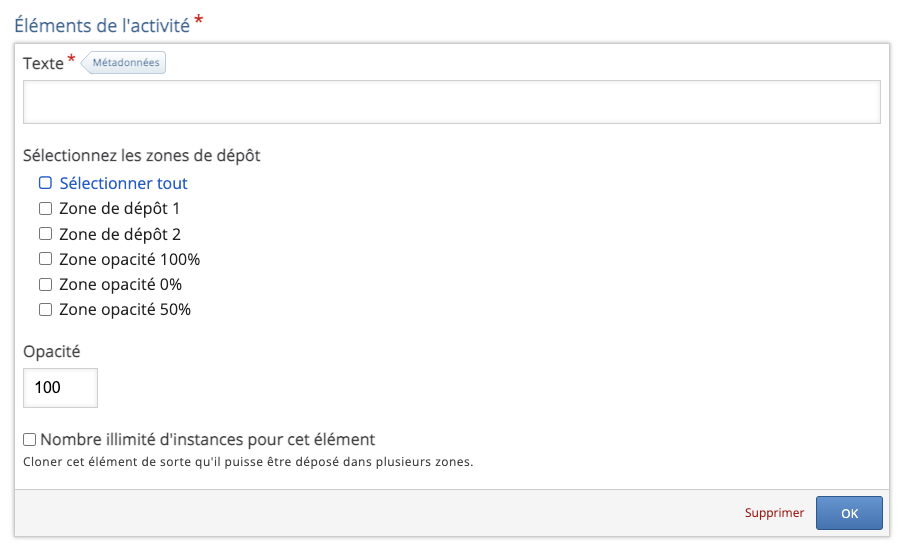
Task: Enable the Zone de dépôt 1 checkbox
Action: click(45, 209)
